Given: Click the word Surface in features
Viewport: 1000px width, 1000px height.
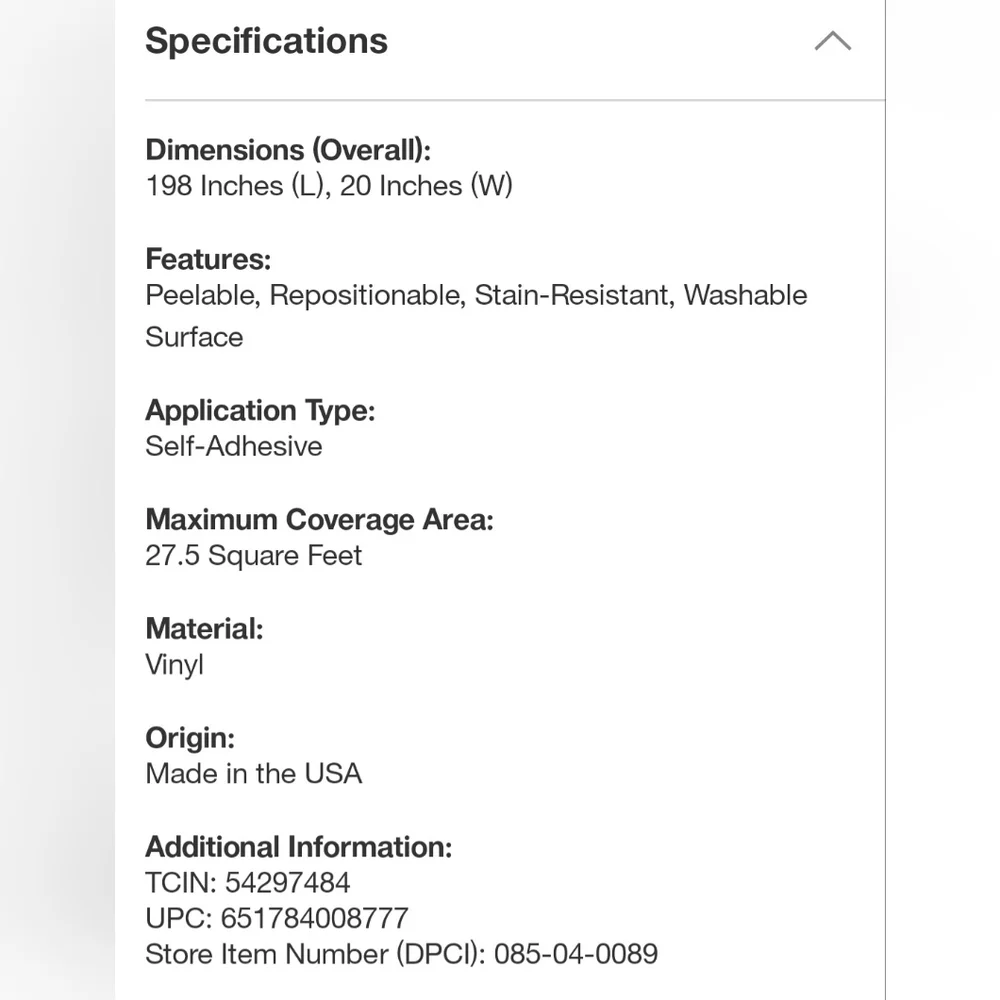Looking at the screenshot, I should pyautogui.click(x=194, y=337).
